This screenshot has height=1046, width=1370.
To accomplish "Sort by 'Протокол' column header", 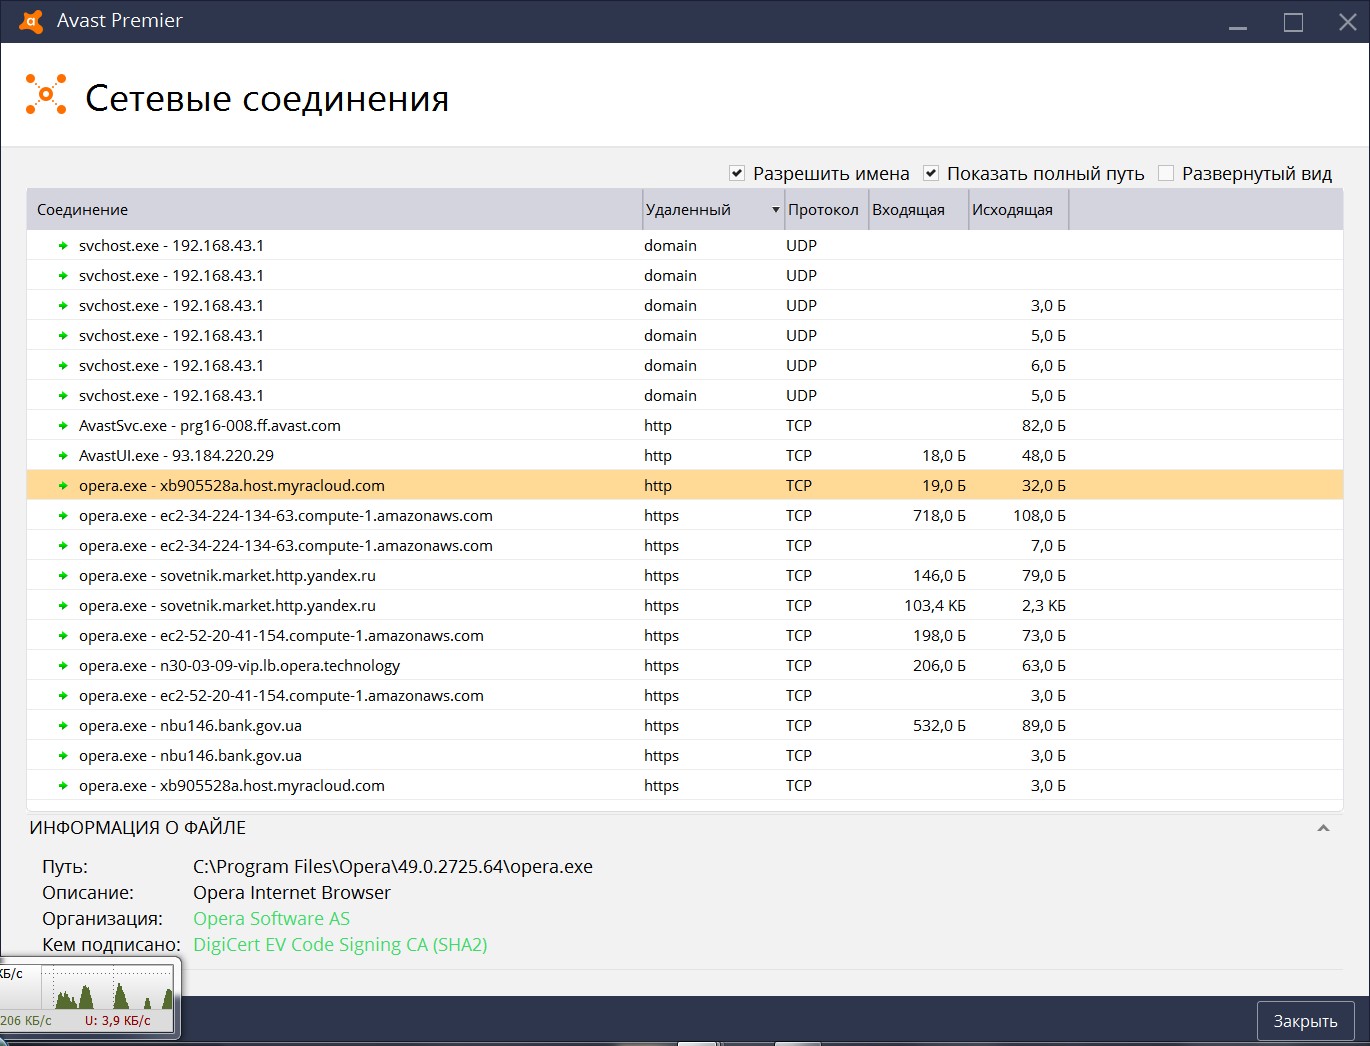I will (x=825, y=210).
